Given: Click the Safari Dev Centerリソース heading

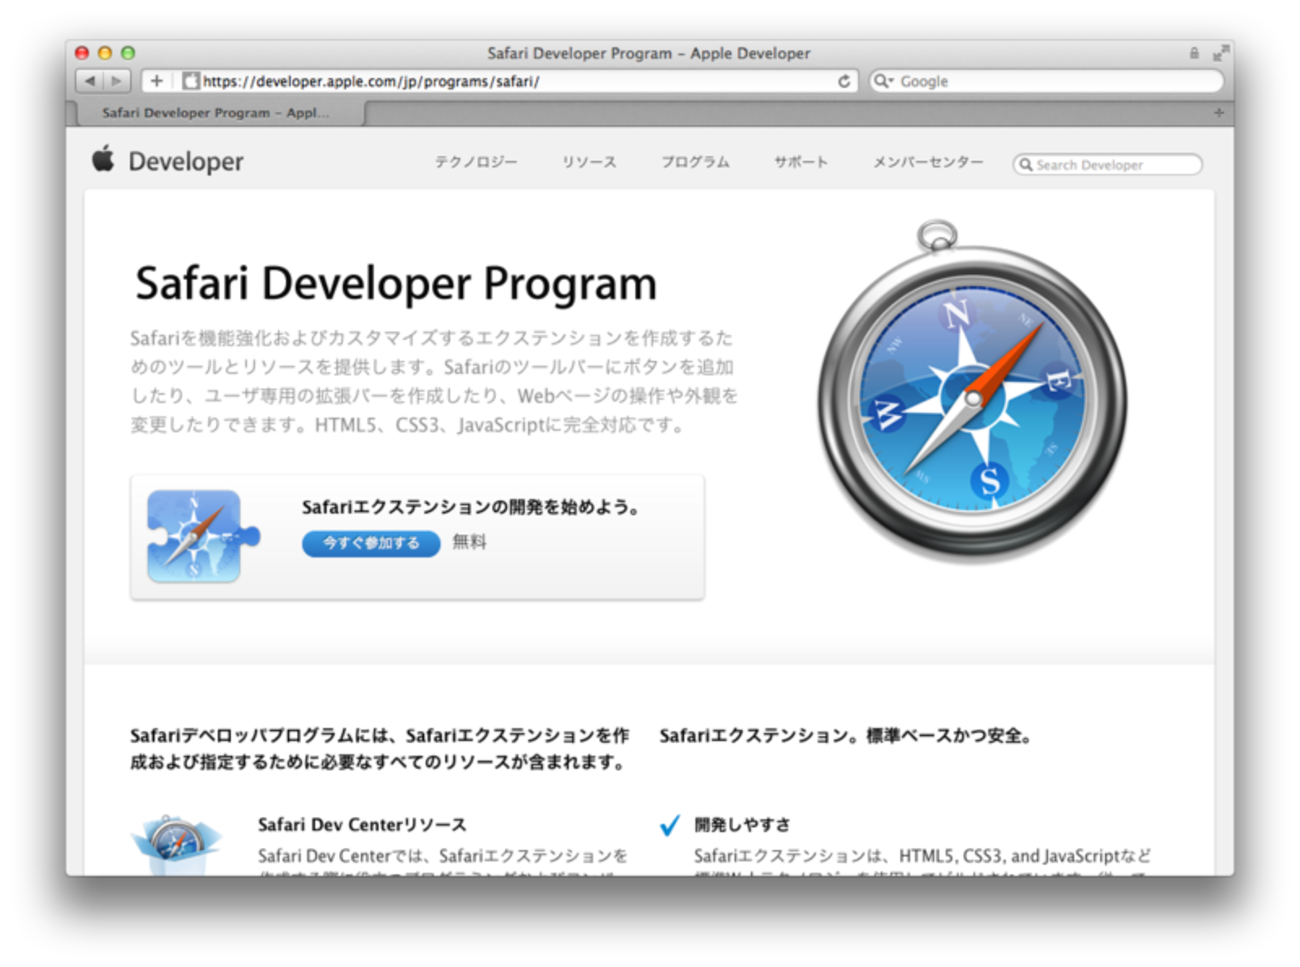Looking at the screenshot, I should [x=362, y=825].
